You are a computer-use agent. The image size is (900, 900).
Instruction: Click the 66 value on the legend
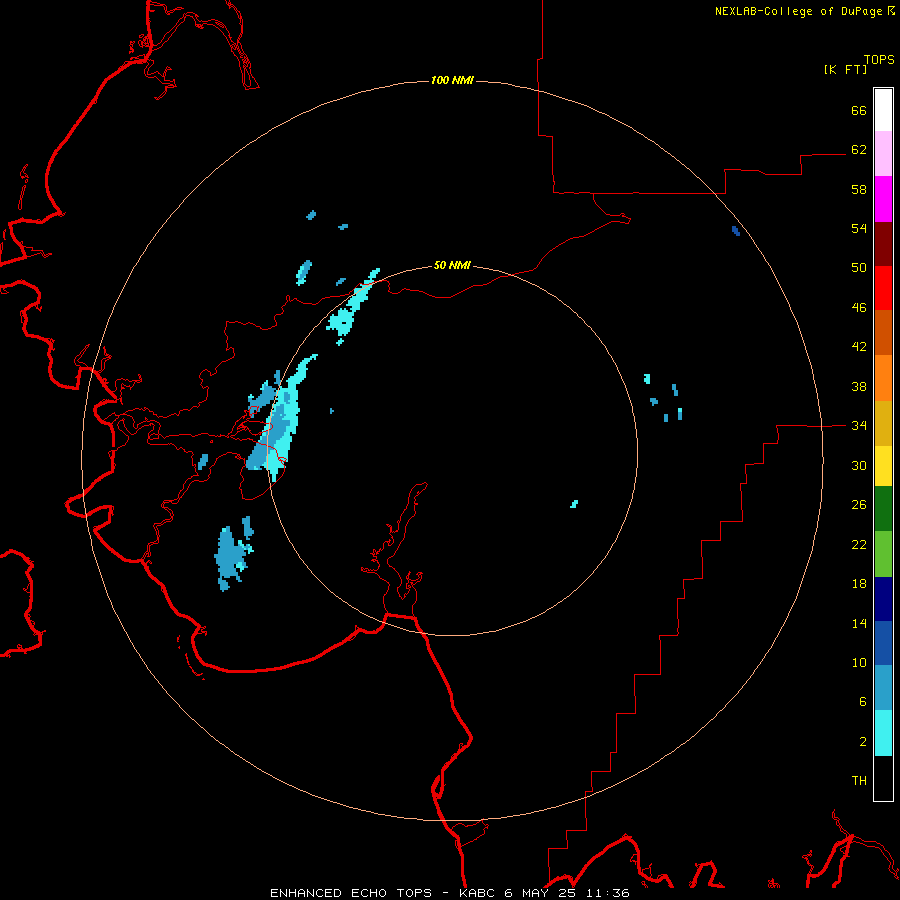(859, 110)
